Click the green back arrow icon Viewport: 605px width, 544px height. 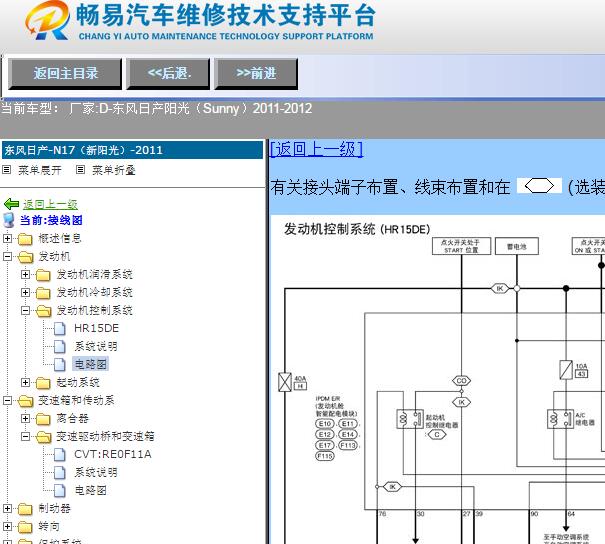(12, 204)
